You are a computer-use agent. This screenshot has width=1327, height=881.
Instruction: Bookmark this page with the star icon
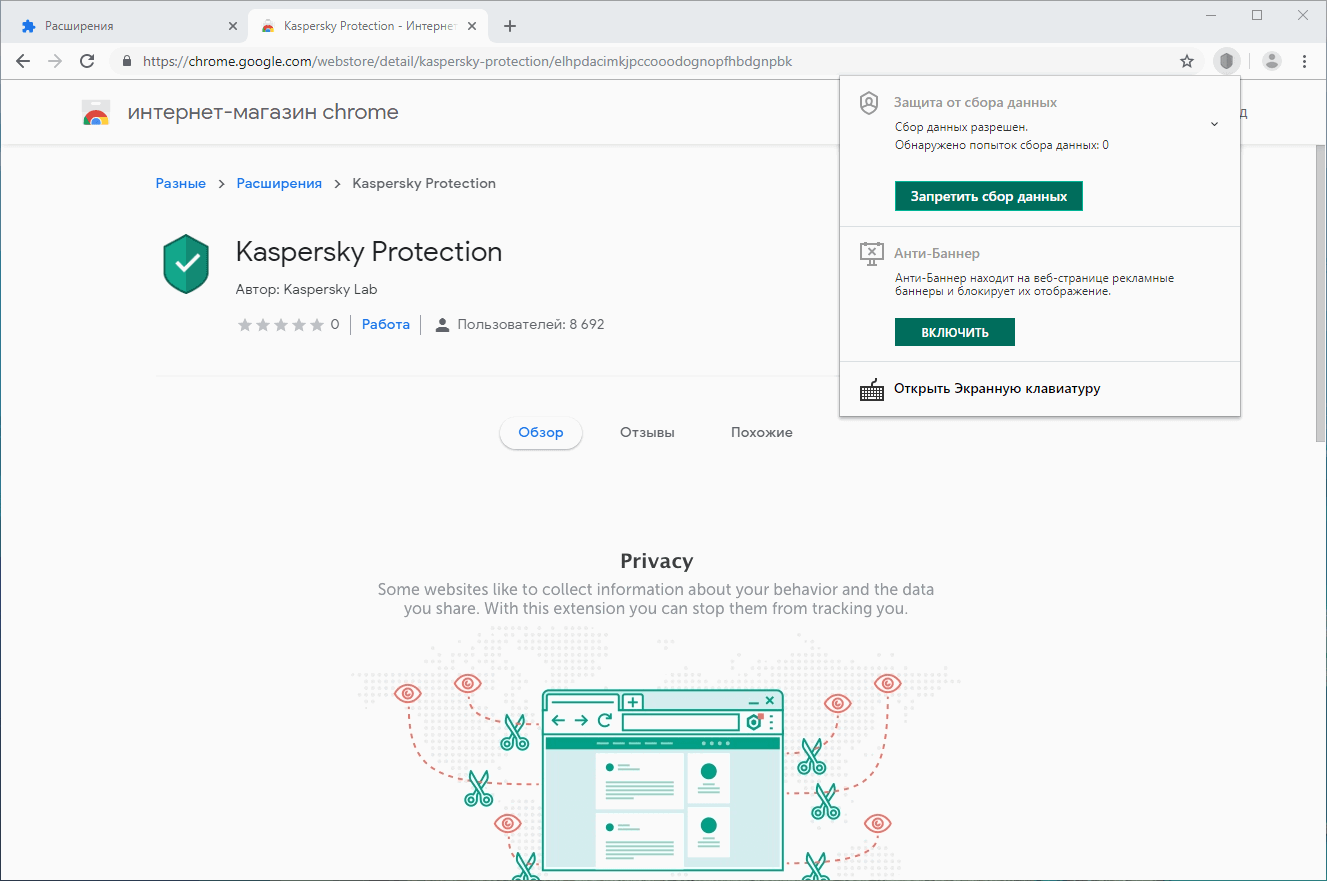coord(1187,61)
